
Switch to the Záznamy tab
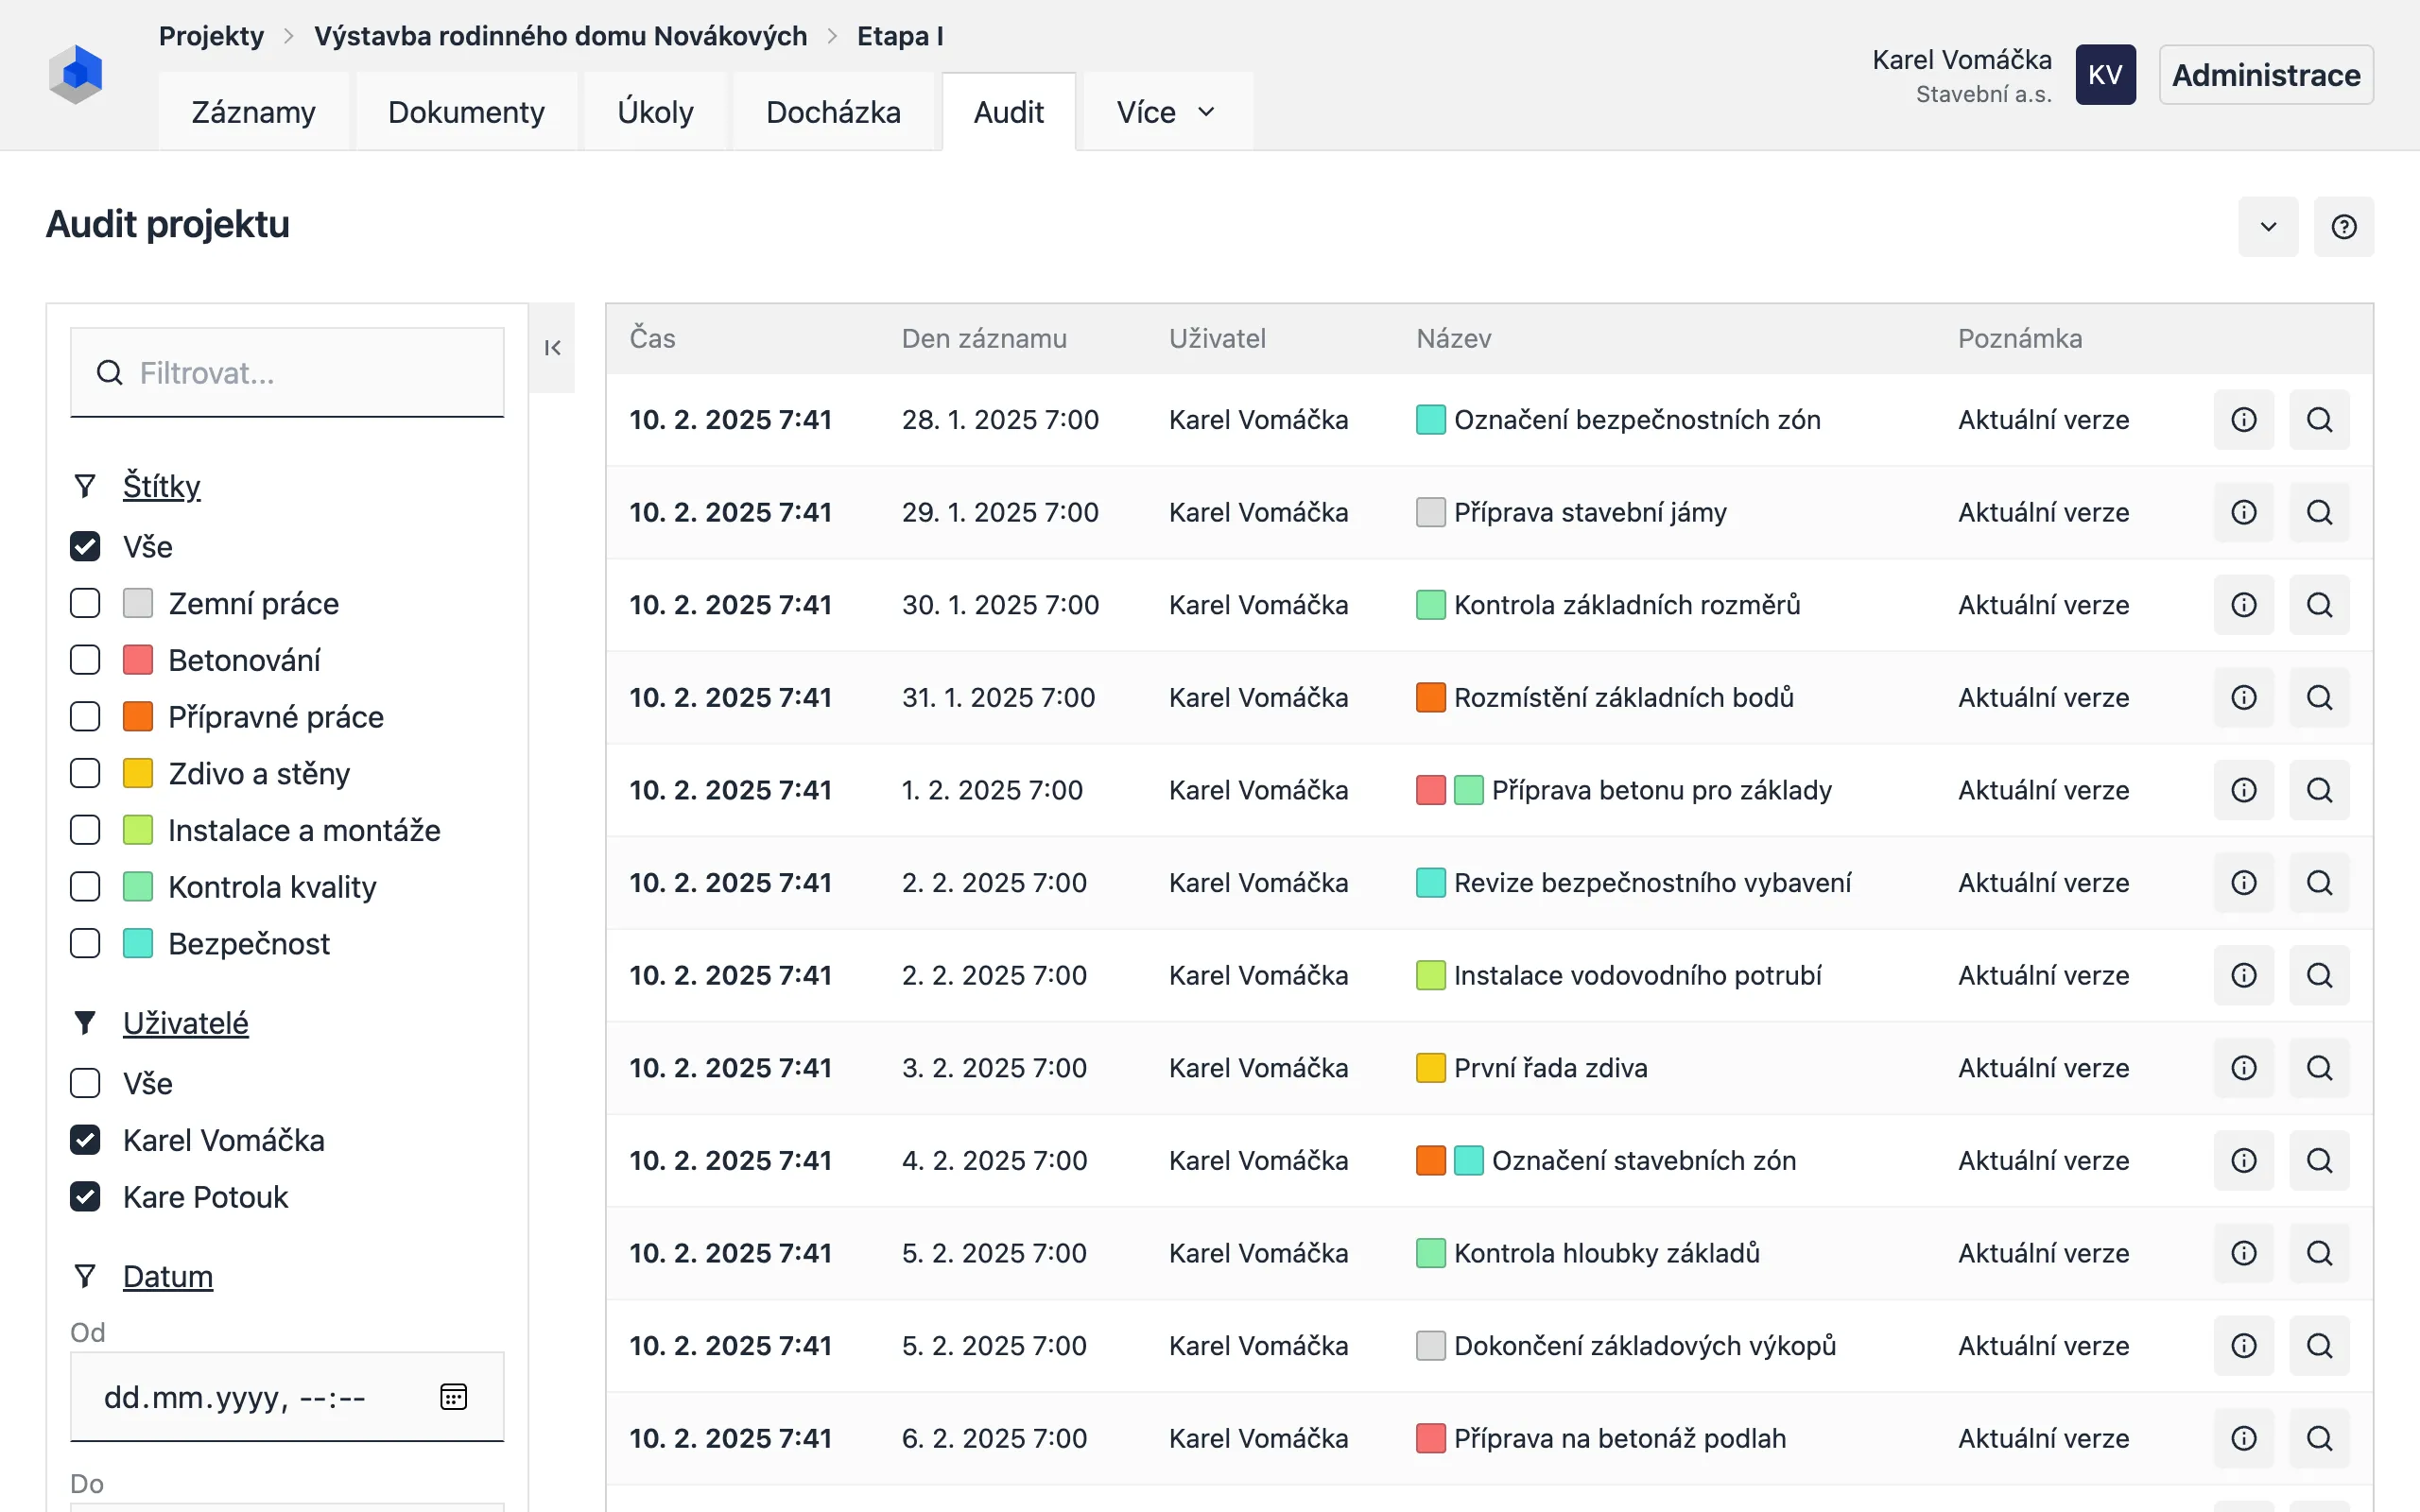(x=253, y=112)
